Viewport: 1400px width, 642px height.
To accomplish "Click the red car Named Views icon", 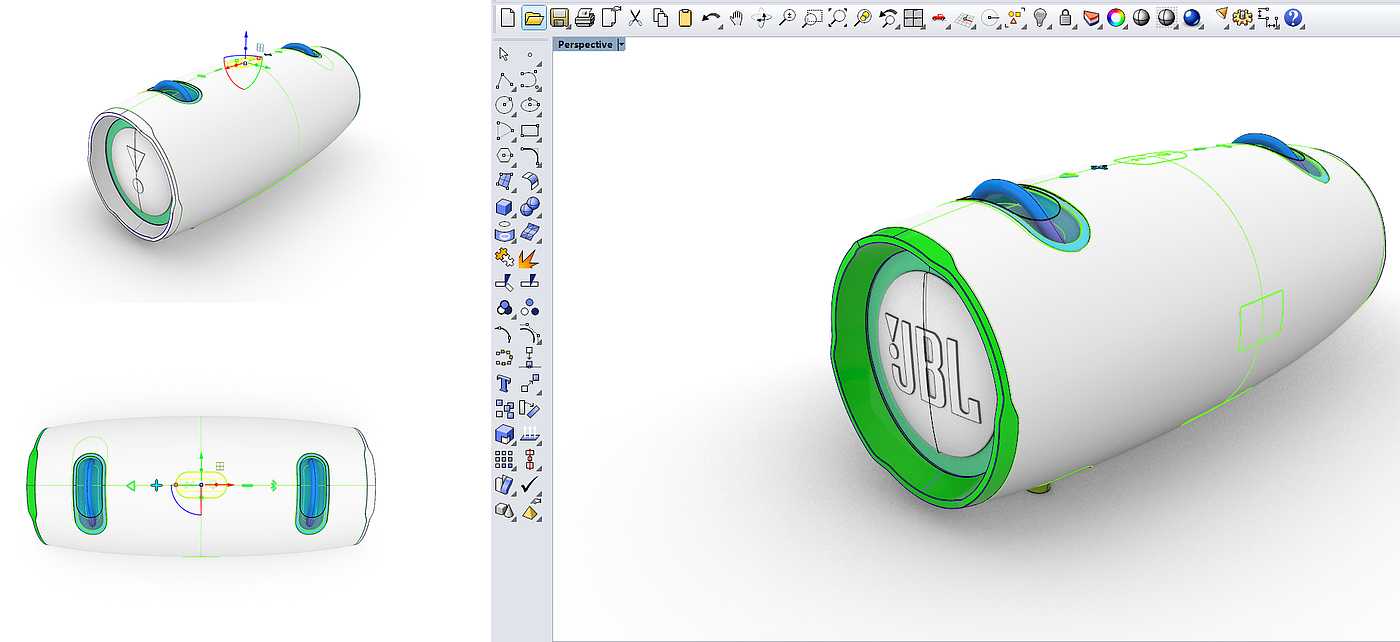I will [x=939, y=17].
